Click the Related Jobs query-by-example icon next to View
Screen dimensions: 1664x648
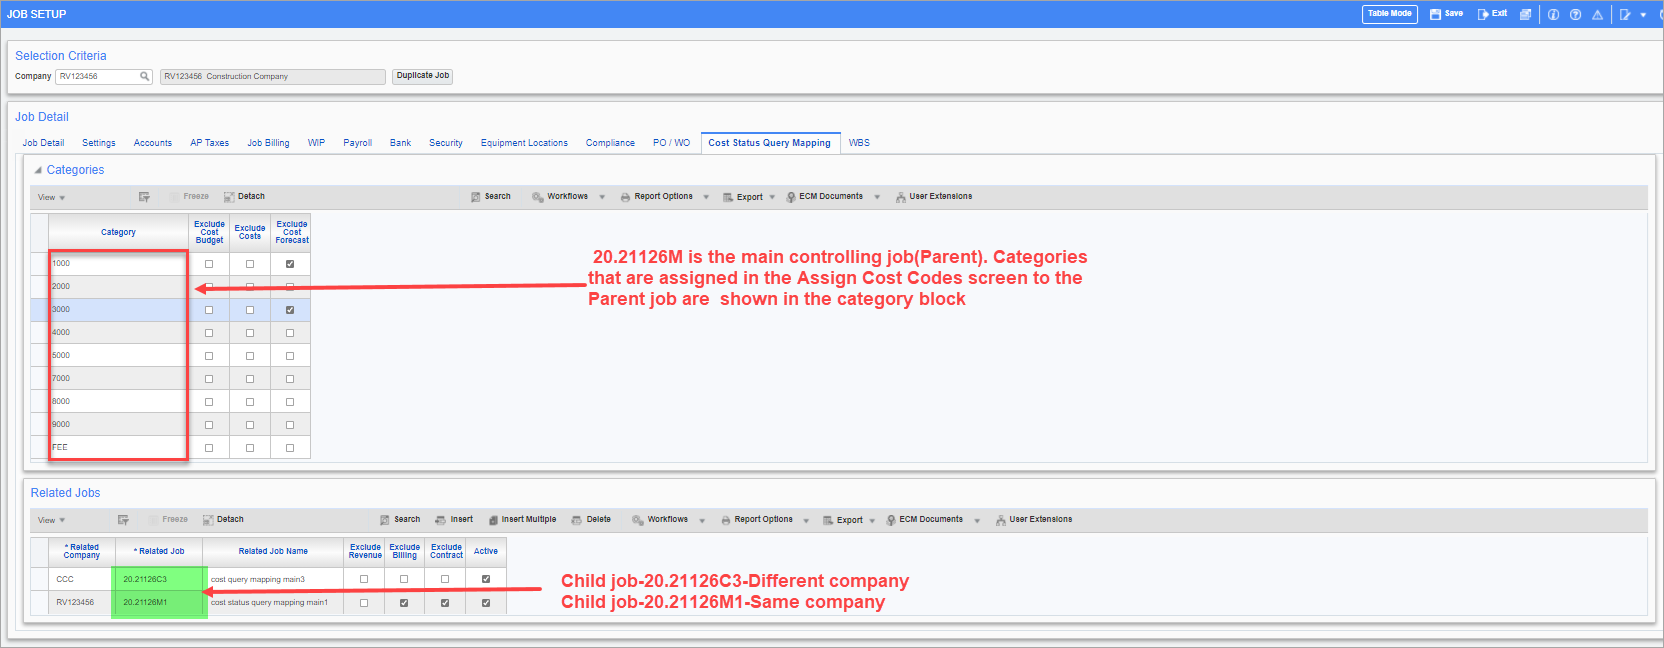[x=123, y=520]
